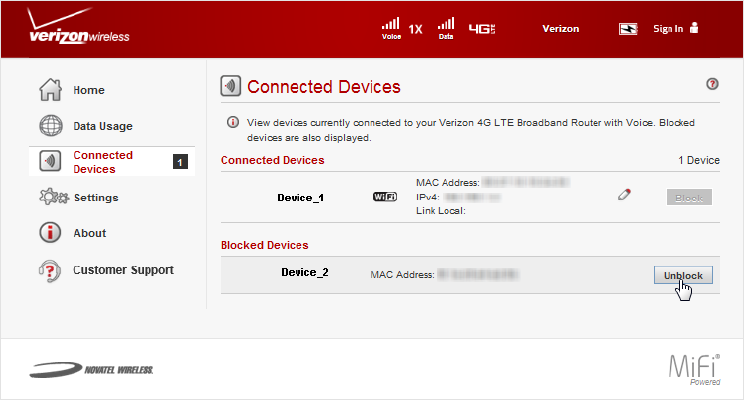Image resolution: width=744 pixels, height=400 pixels.
Task: Click the Voice signal strength indicator
Action: click(x=391, y=28)
